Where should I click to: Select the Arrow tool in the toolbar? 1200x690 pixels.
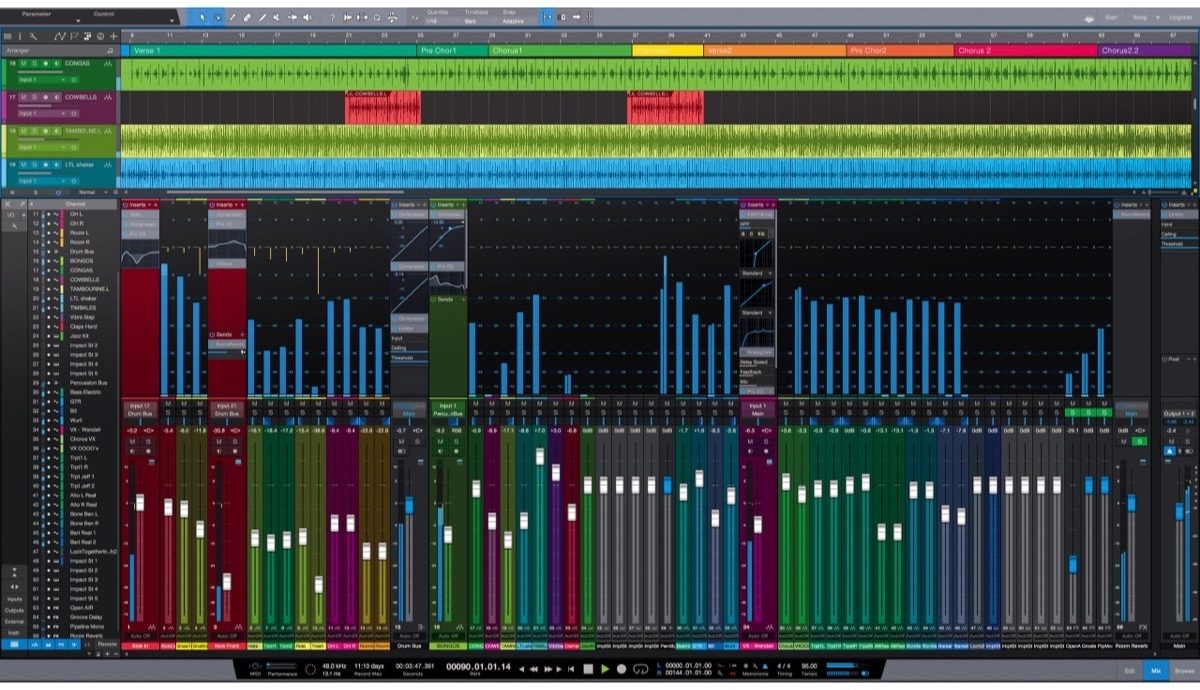pyautogui.click(x=203, y=17)
